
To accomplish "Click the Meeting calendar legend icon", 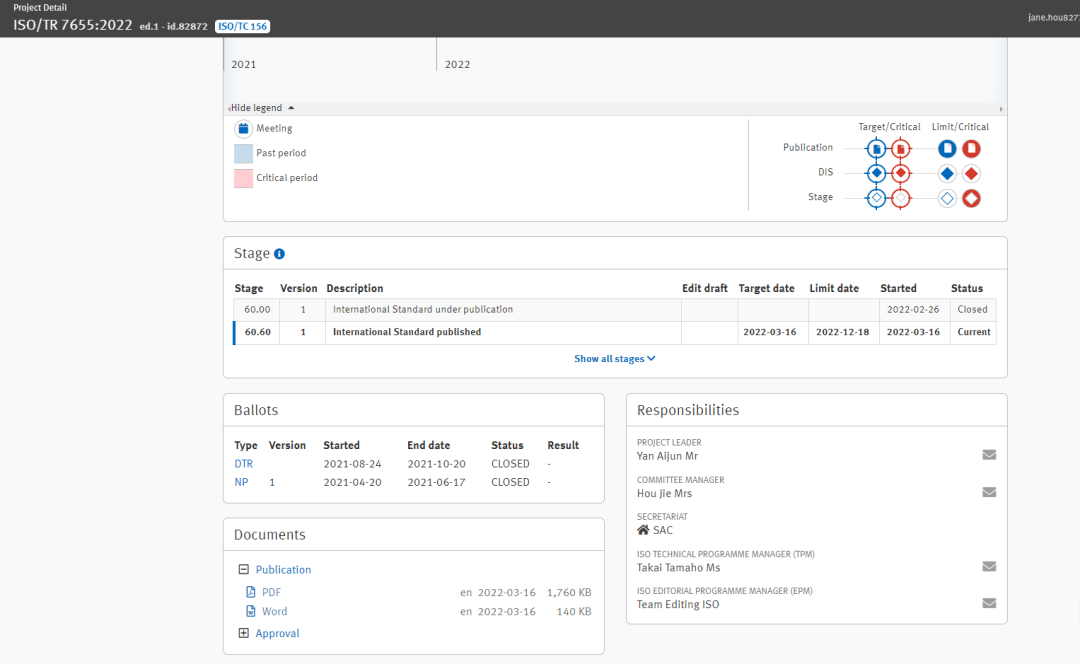I will [x=243, y=129].
